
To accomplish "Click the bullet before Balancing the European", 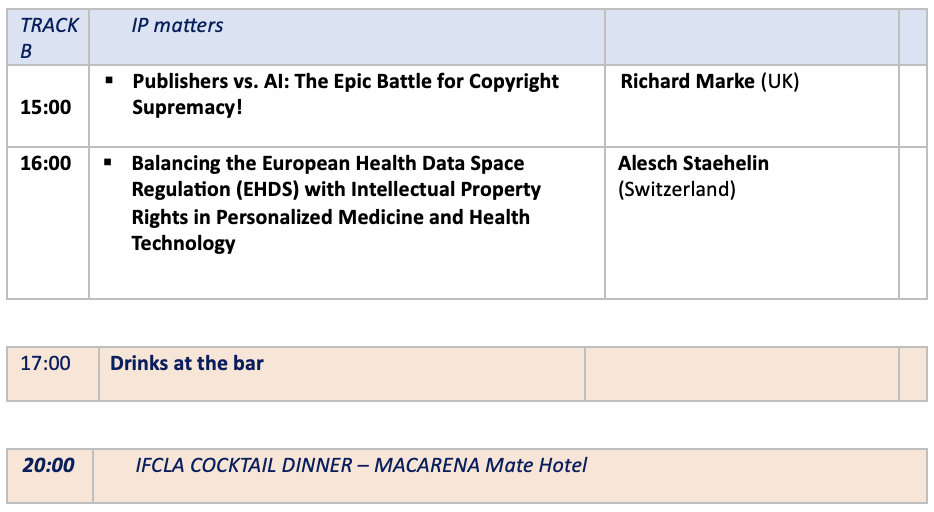I will (108, 162).
